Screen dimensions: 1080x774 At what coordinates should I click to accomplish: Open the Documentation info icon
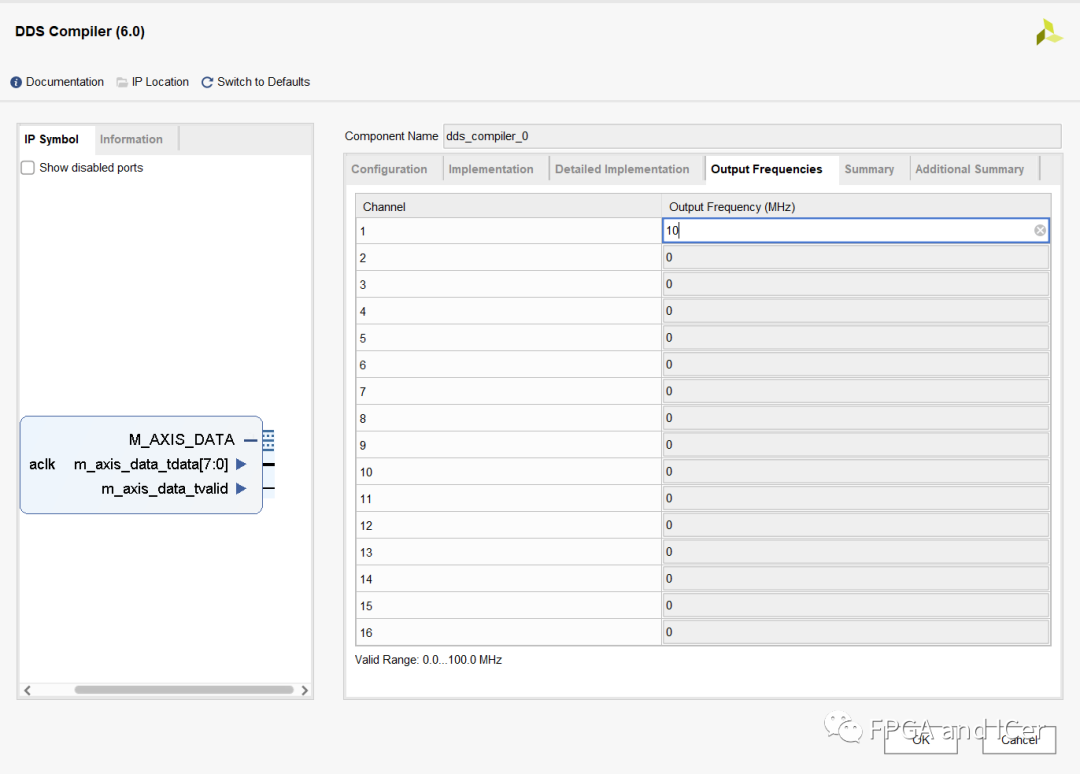(16, 82)
